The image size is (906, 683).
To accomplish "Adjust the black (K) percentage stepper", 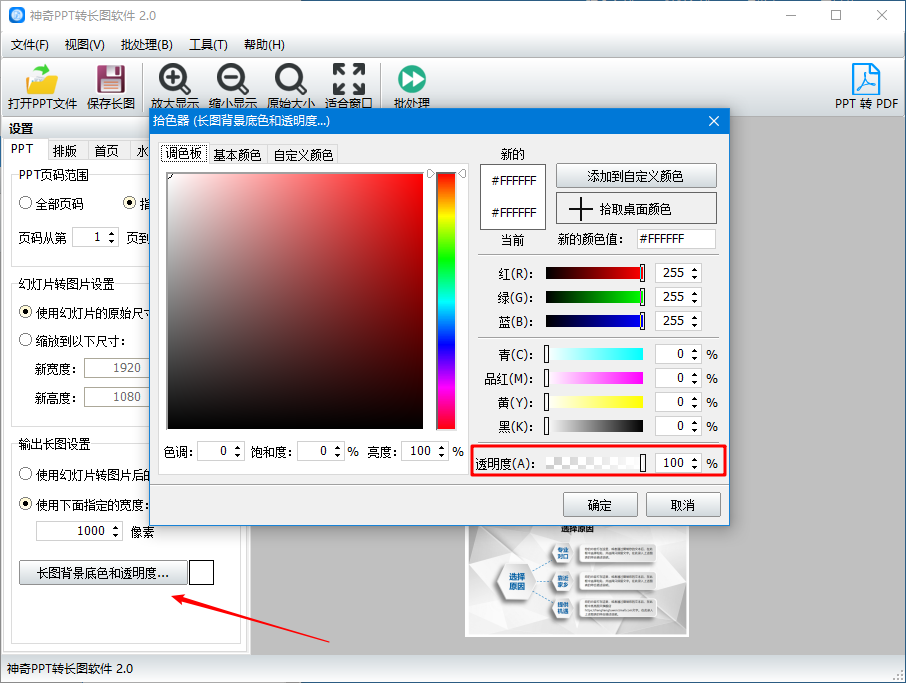I will pyautogui.click(x=695, y=426).
